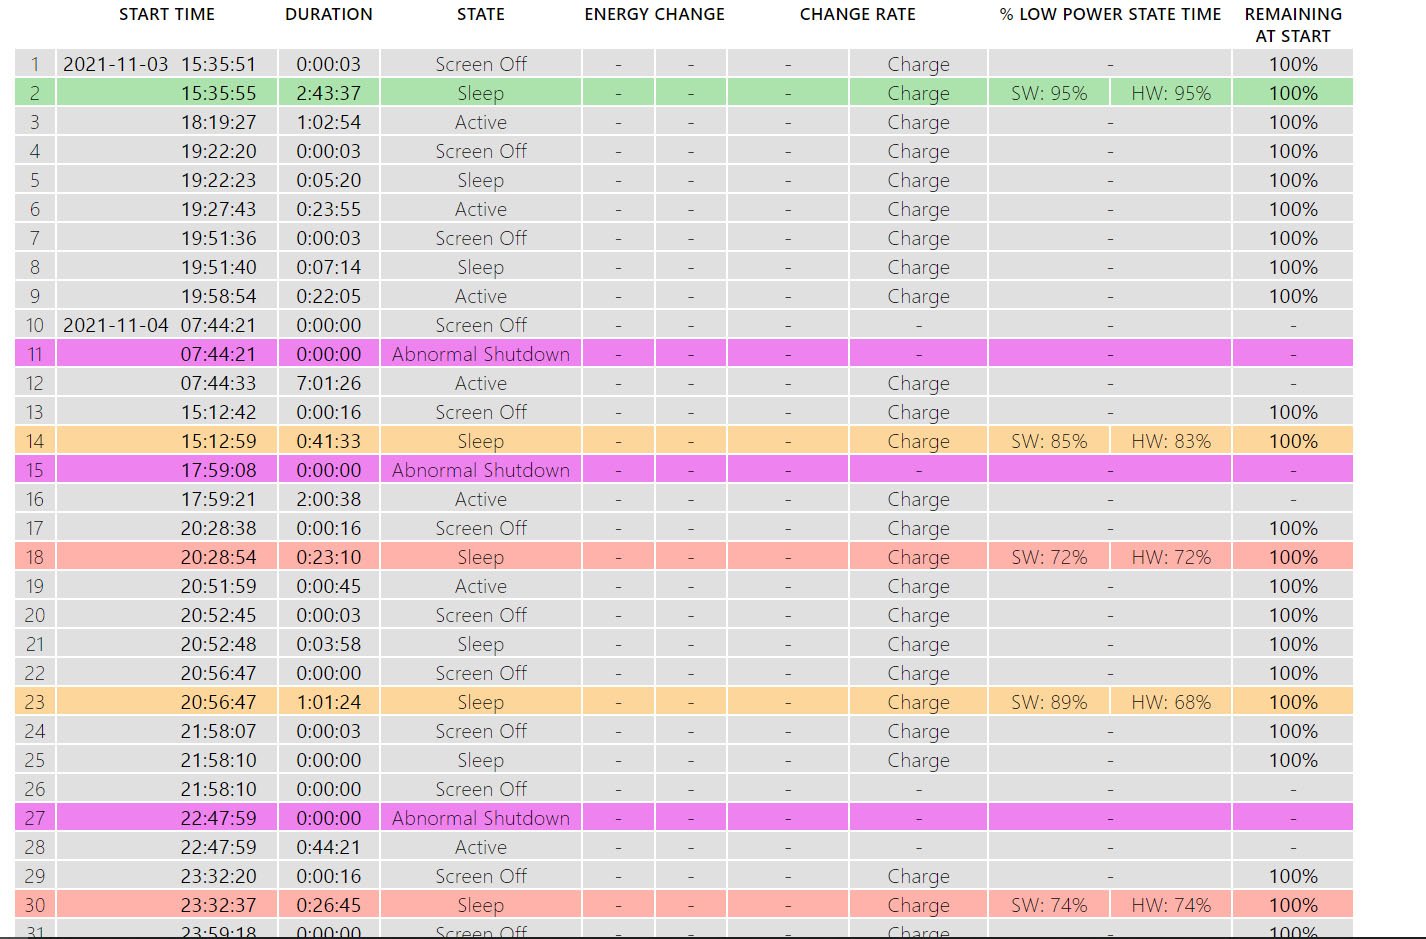This screenshot has width=1426, height=939.
Task: Click duration 0:44:21 in row 28
Action: pyautogui.click(x=328, y=847)
